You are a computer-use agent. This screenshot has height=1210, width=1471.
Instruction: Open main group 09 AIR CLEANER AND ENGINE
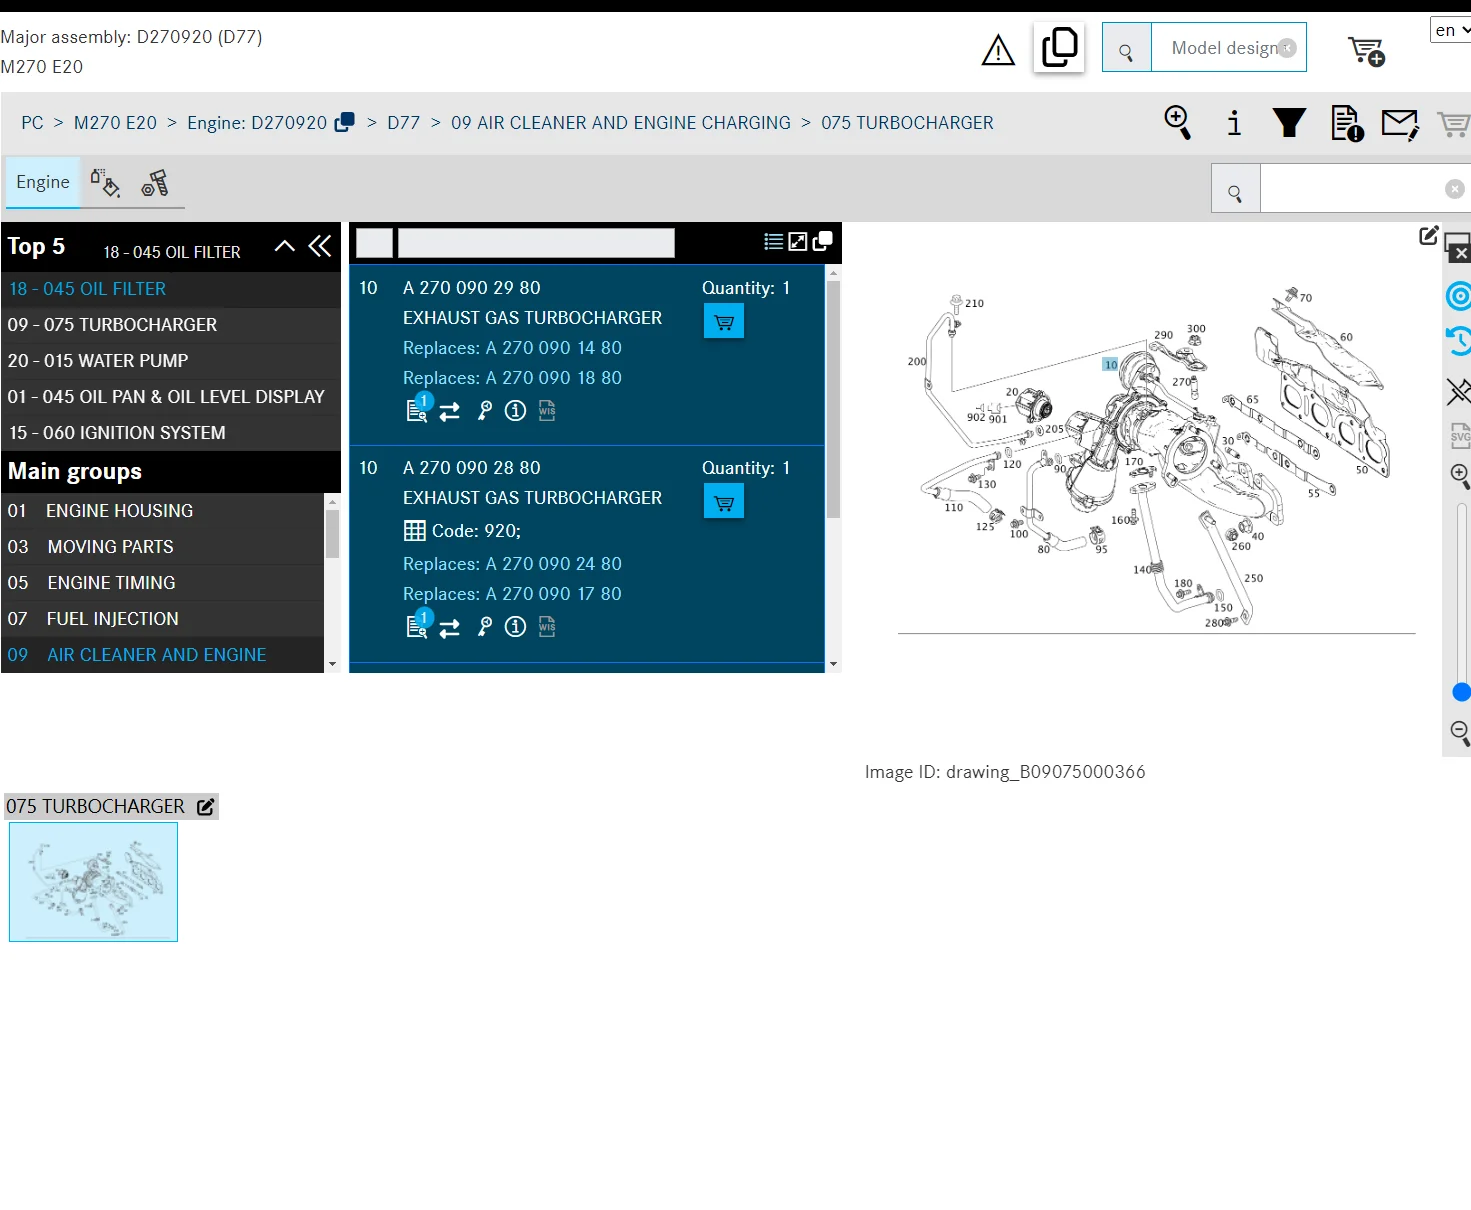162,655
